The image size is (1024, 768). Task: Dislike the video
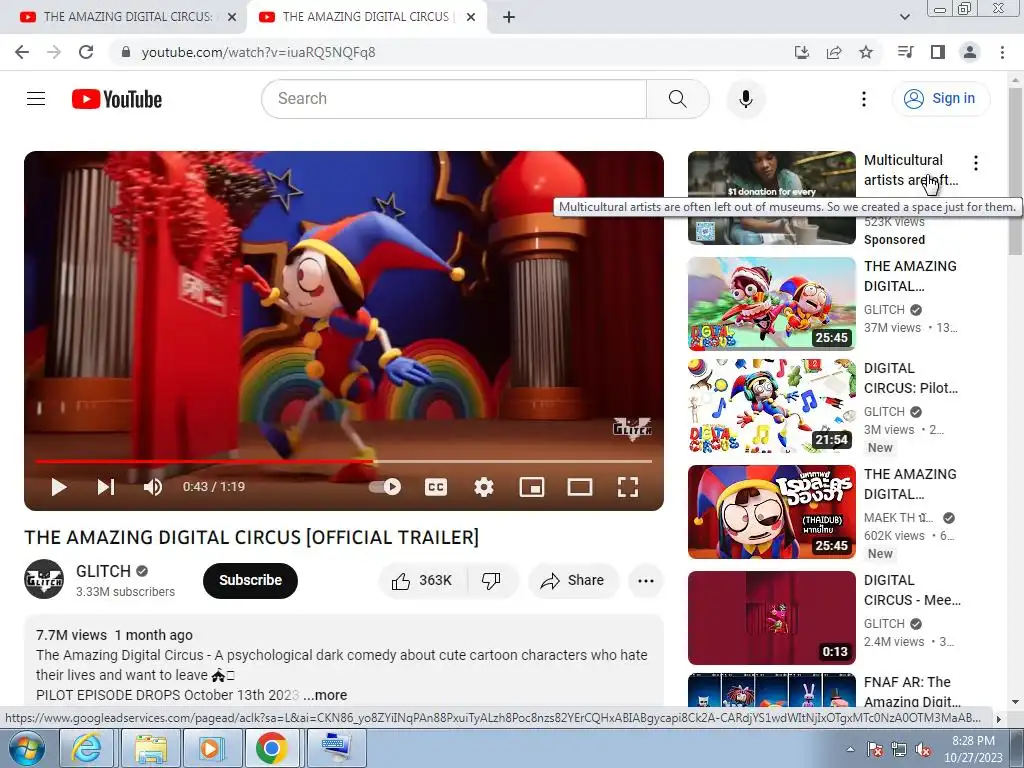pos(491,581)
